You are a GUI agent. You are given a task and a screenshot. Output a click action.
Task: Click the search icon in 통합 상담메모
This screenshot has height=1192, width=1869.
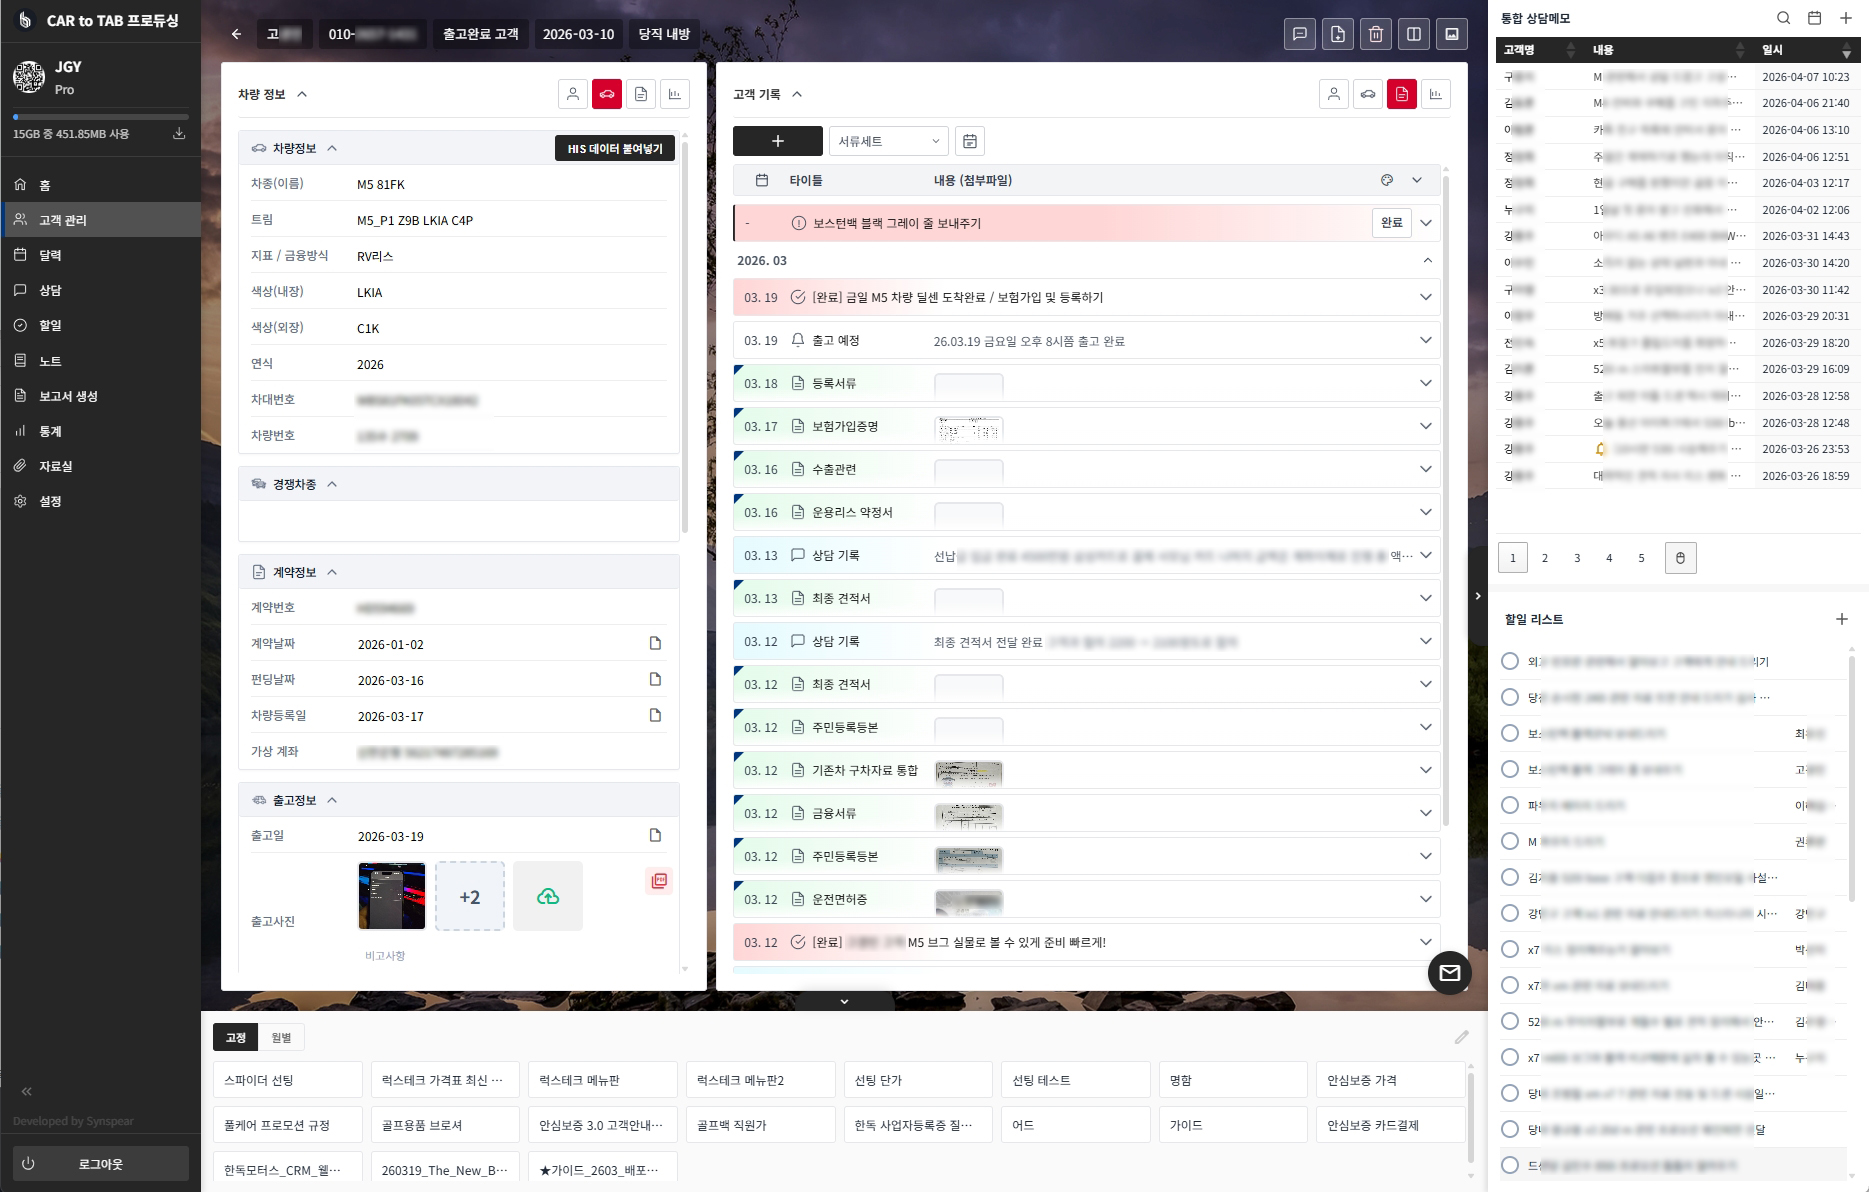1783,18
